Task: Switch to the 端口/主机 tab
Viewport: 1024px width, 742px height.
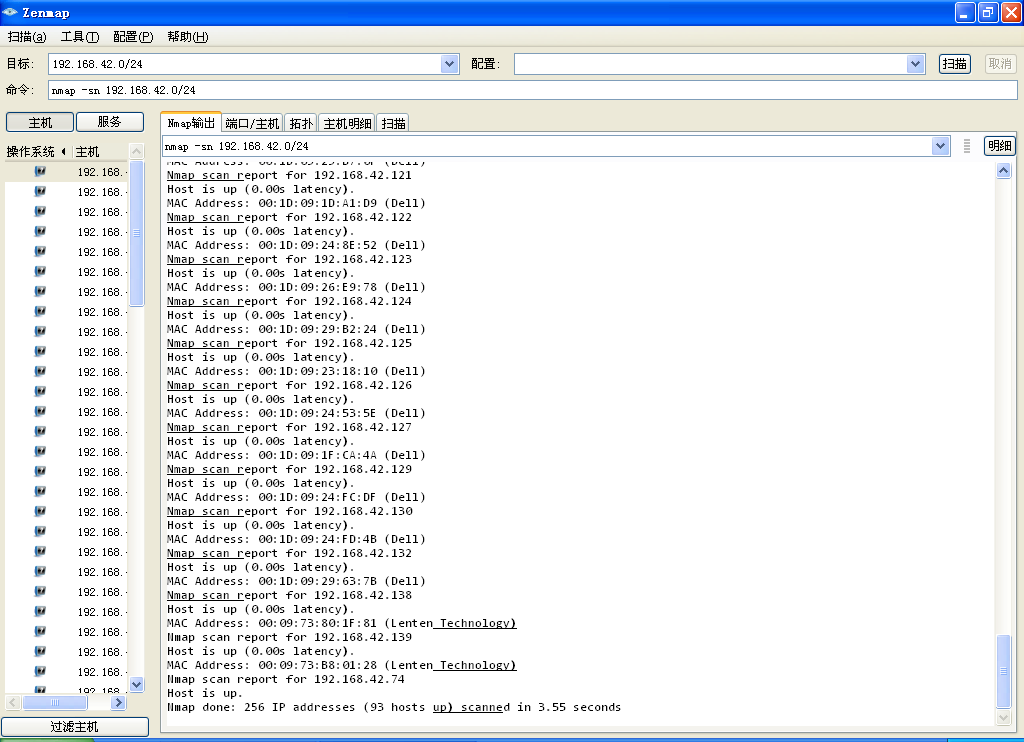Action: click(x=252, y=123)
